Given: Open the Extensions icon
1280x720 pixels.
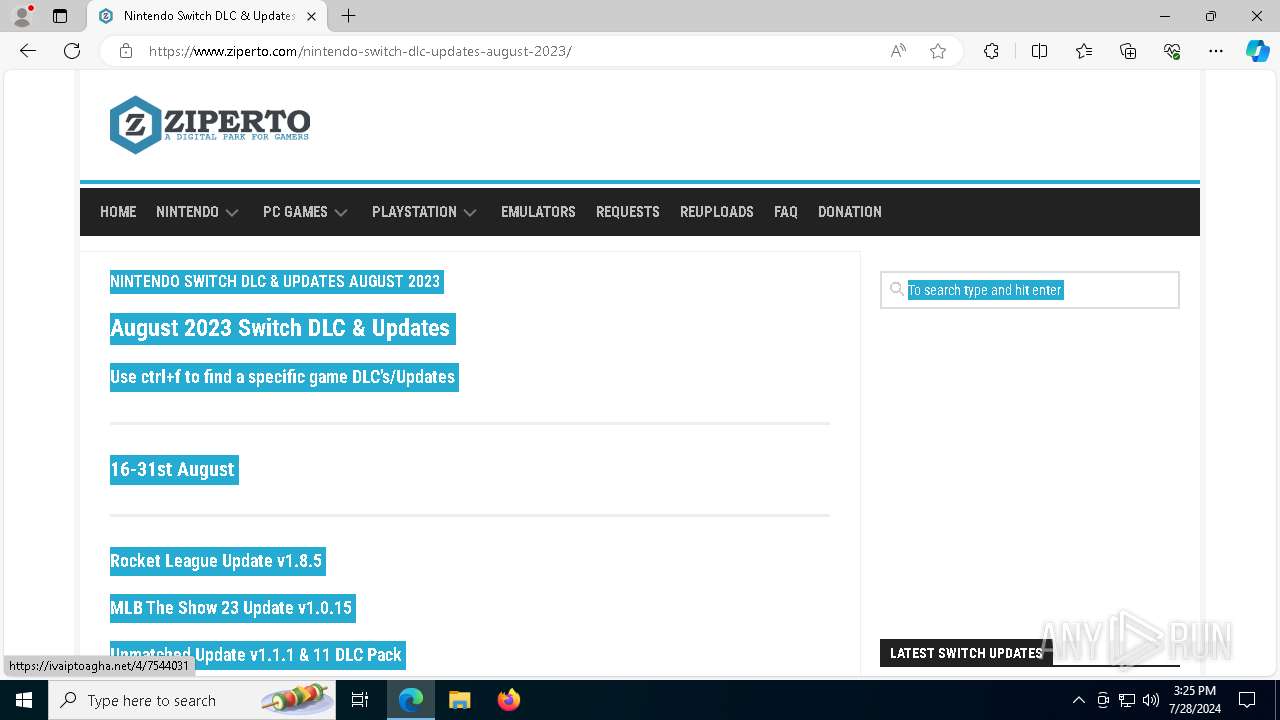Looking at the screenshot, I should pos(991,51).
